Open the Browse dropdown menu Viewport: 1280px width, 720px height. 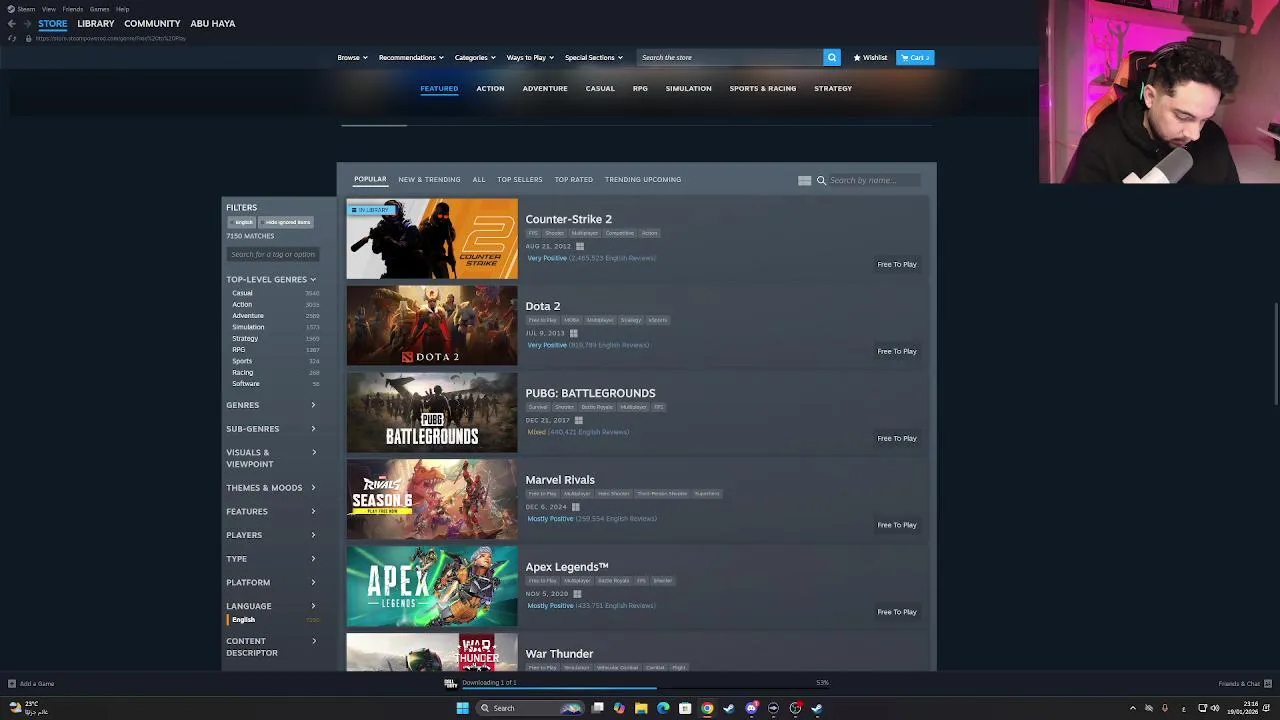[x=352, y=57]
